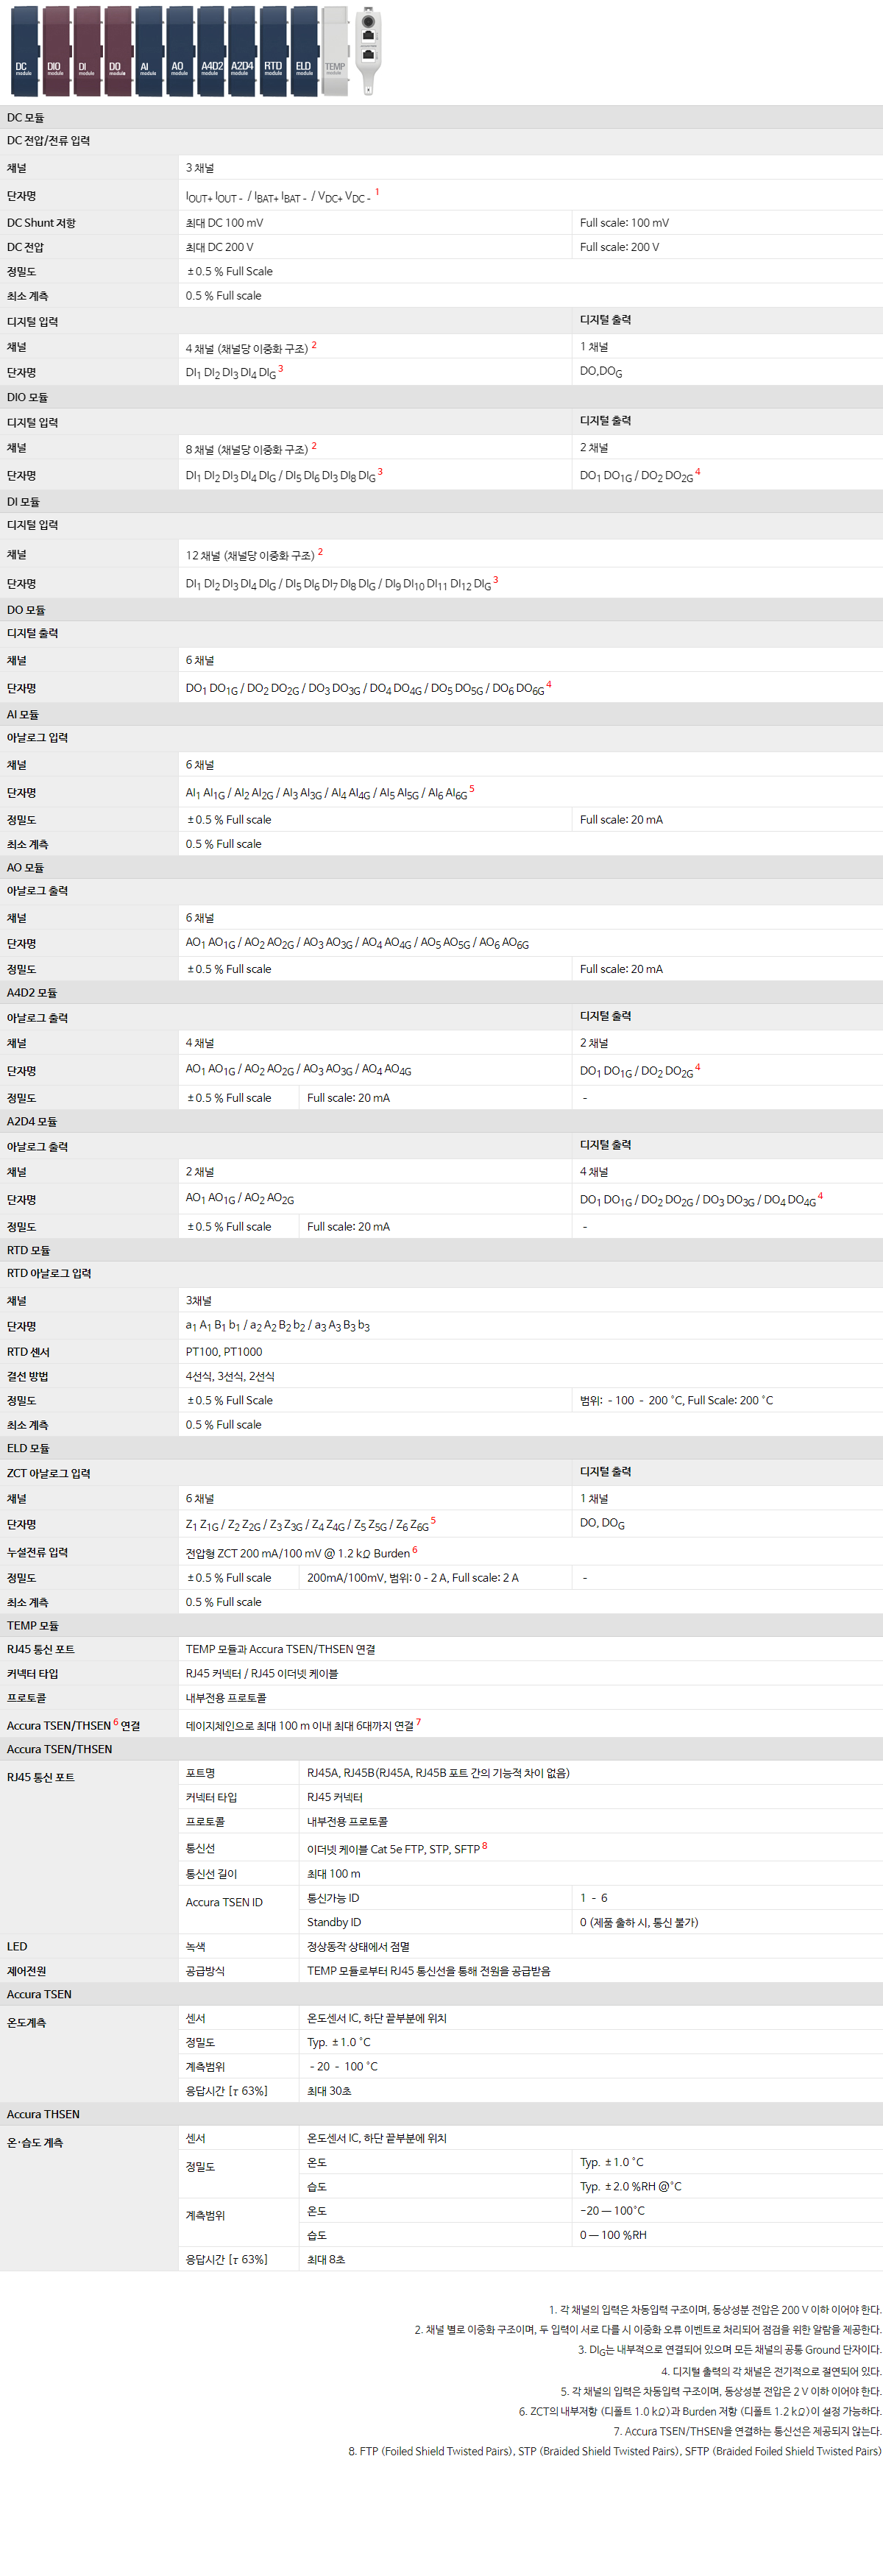Select '12 채널 (채널당 이중화 구조)' text
The height and width of the screenshot is (2576, 883).
[x=250, y=555]
